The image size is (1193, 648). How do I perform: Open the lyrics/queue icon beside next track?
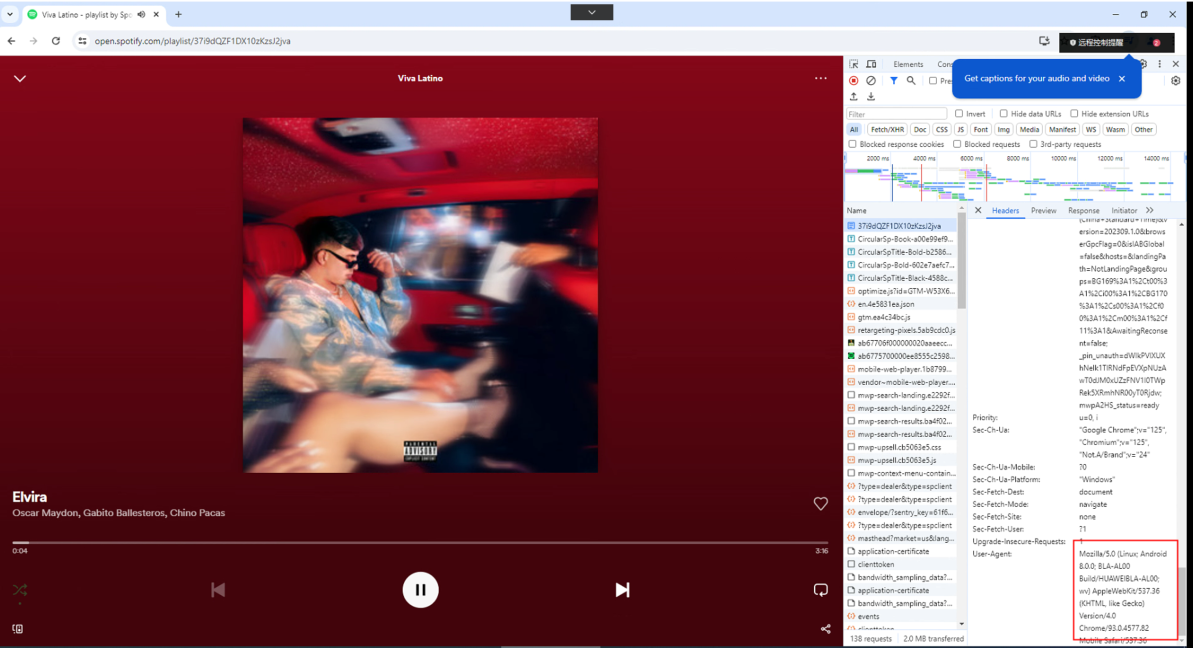(x=820, y=589)
